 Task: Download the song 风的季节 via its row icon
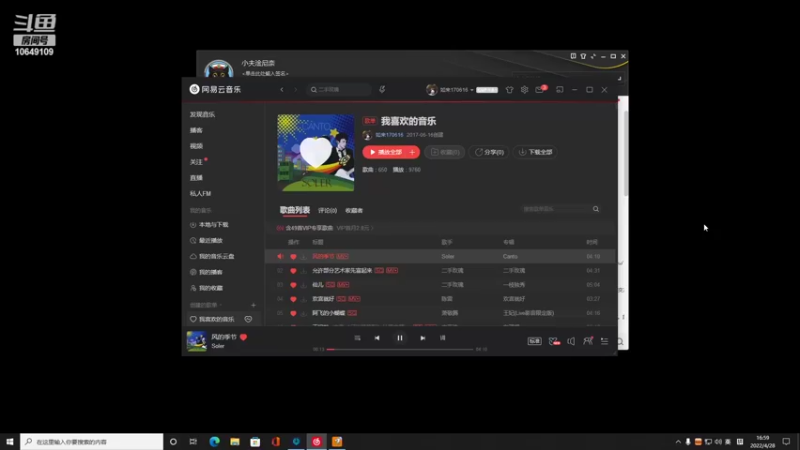[x=304, y=257]
